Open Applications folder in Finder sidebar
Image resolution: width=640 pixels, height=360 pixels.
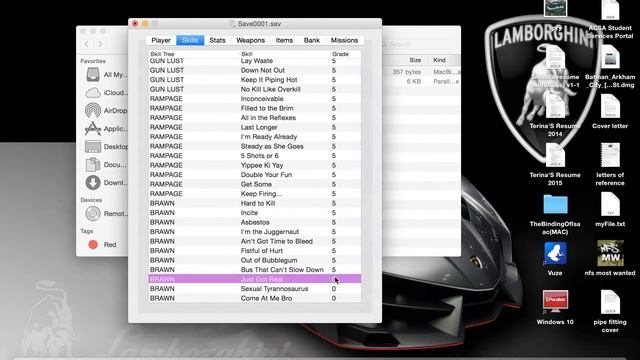point(106,129)
